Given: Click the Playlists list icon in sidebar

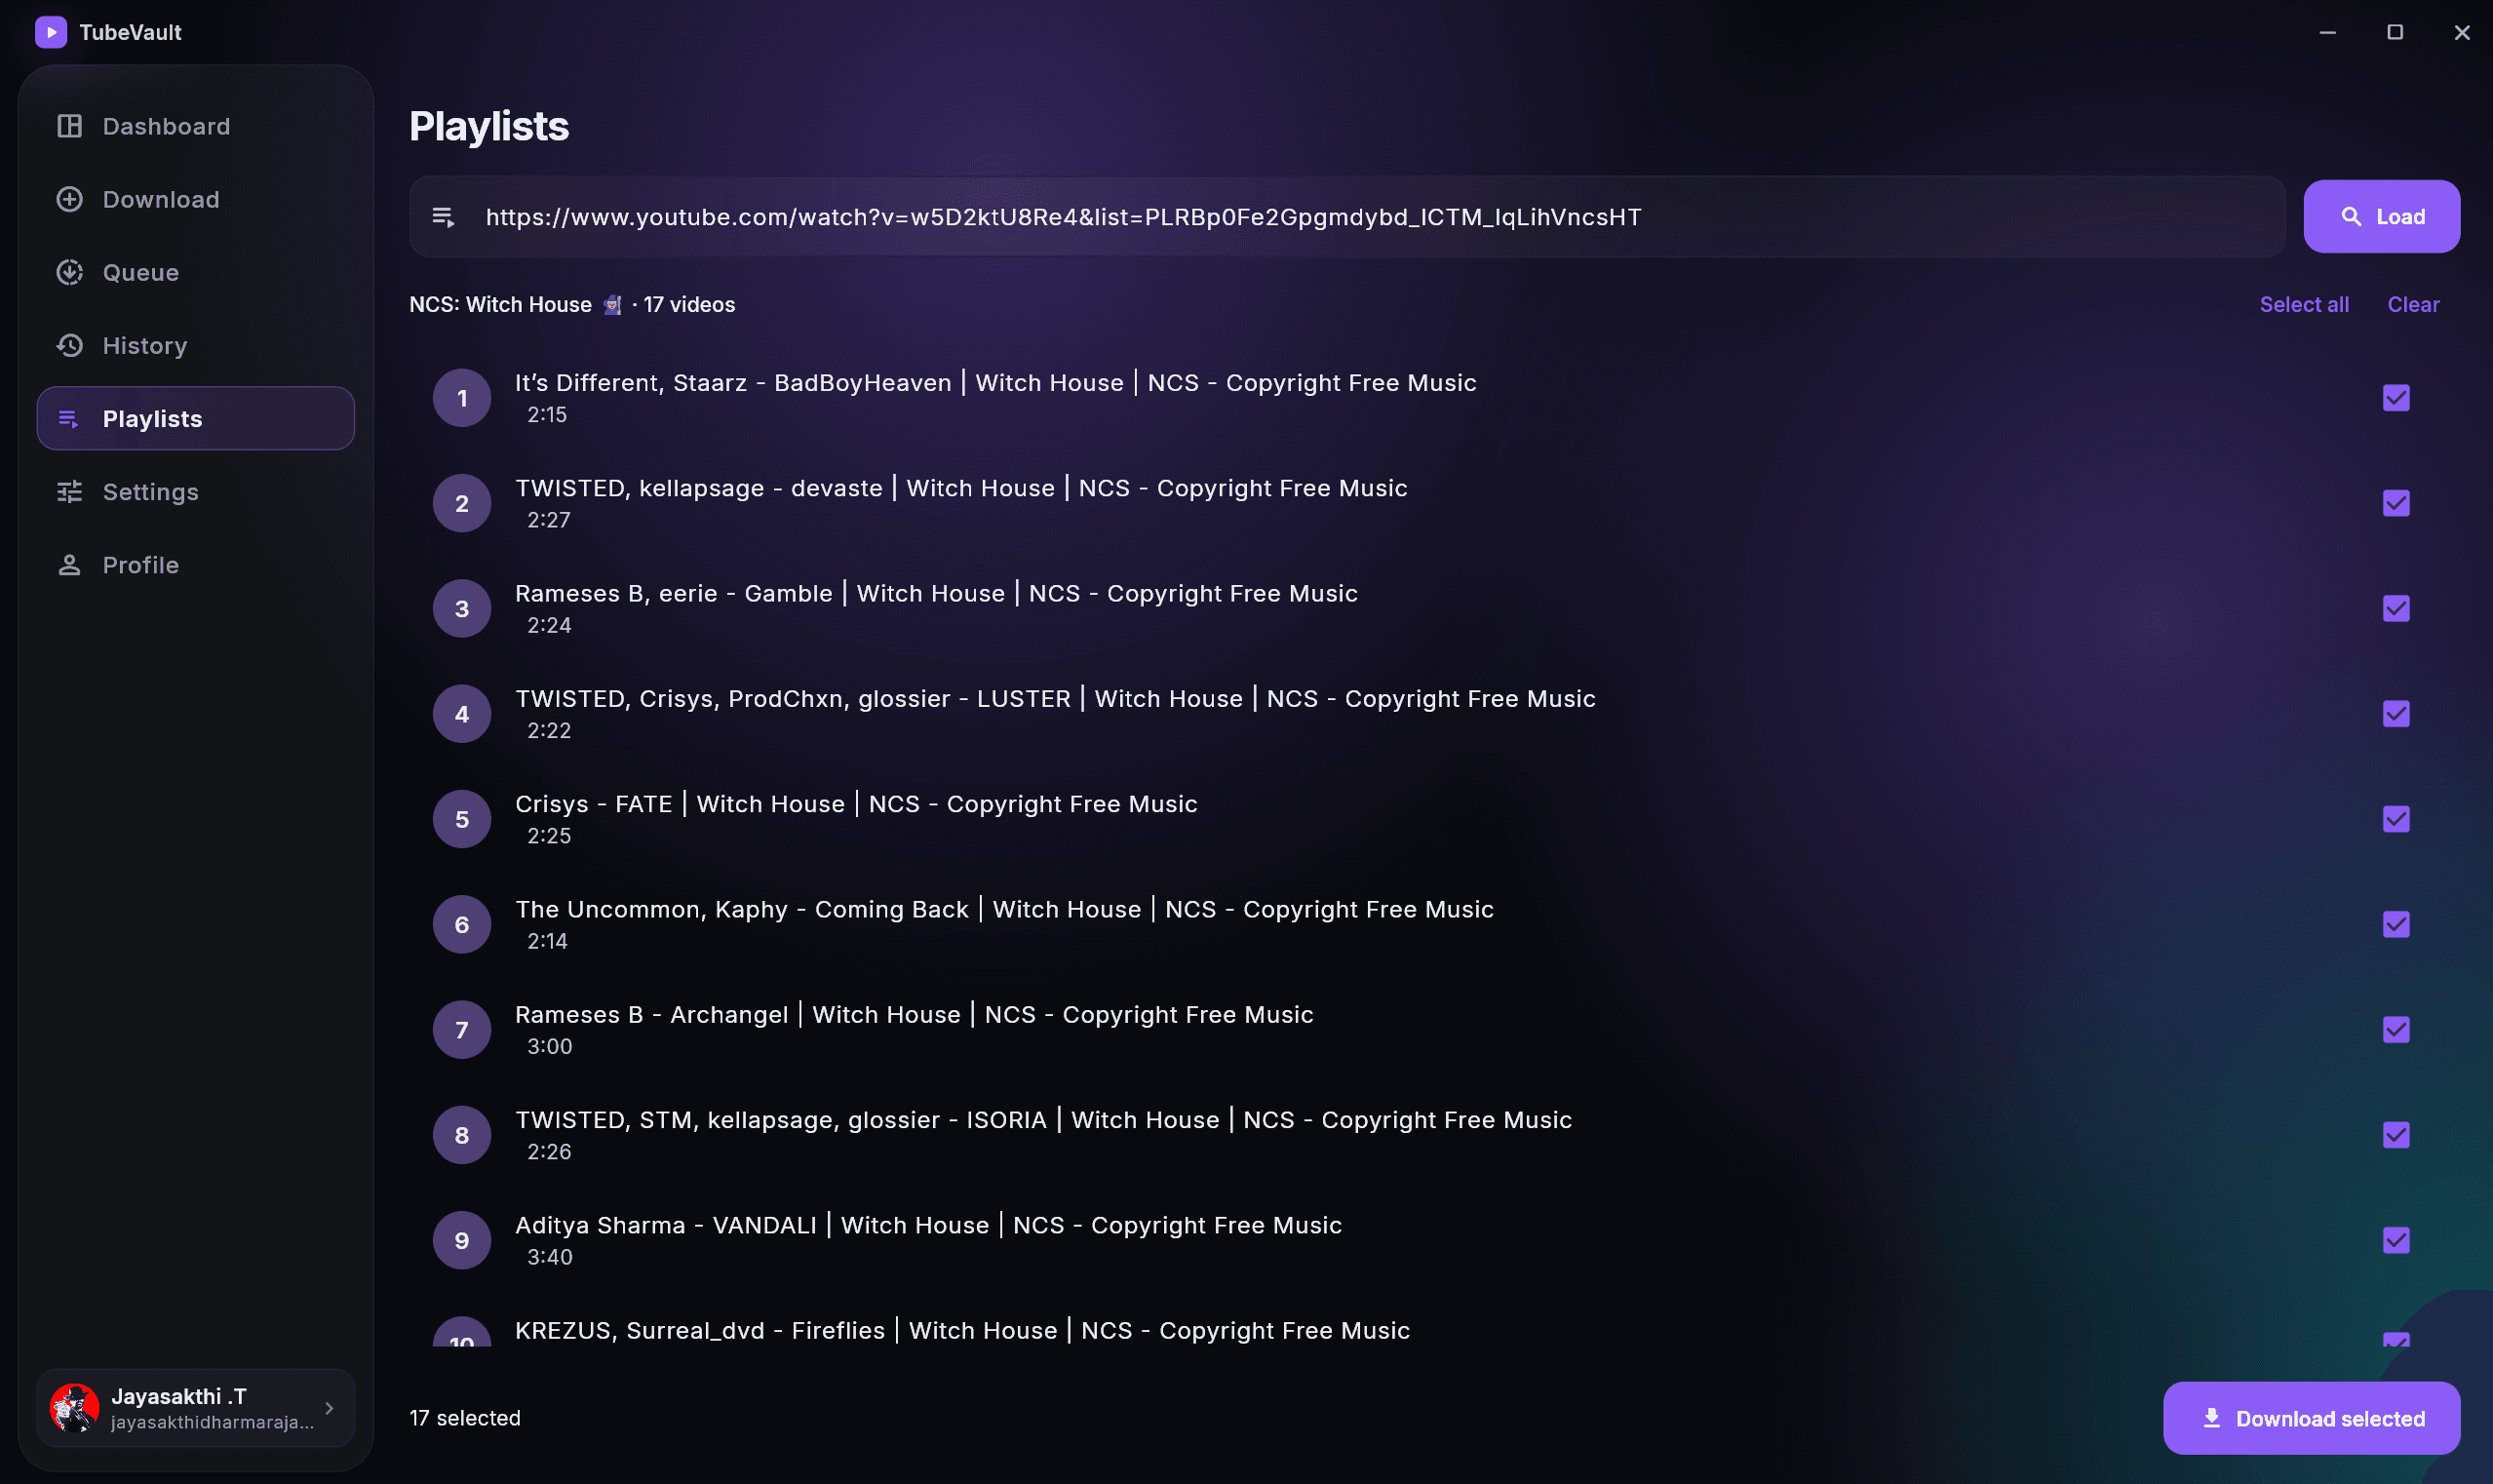Looking at the screenshot, I should [x=69, y=418].
